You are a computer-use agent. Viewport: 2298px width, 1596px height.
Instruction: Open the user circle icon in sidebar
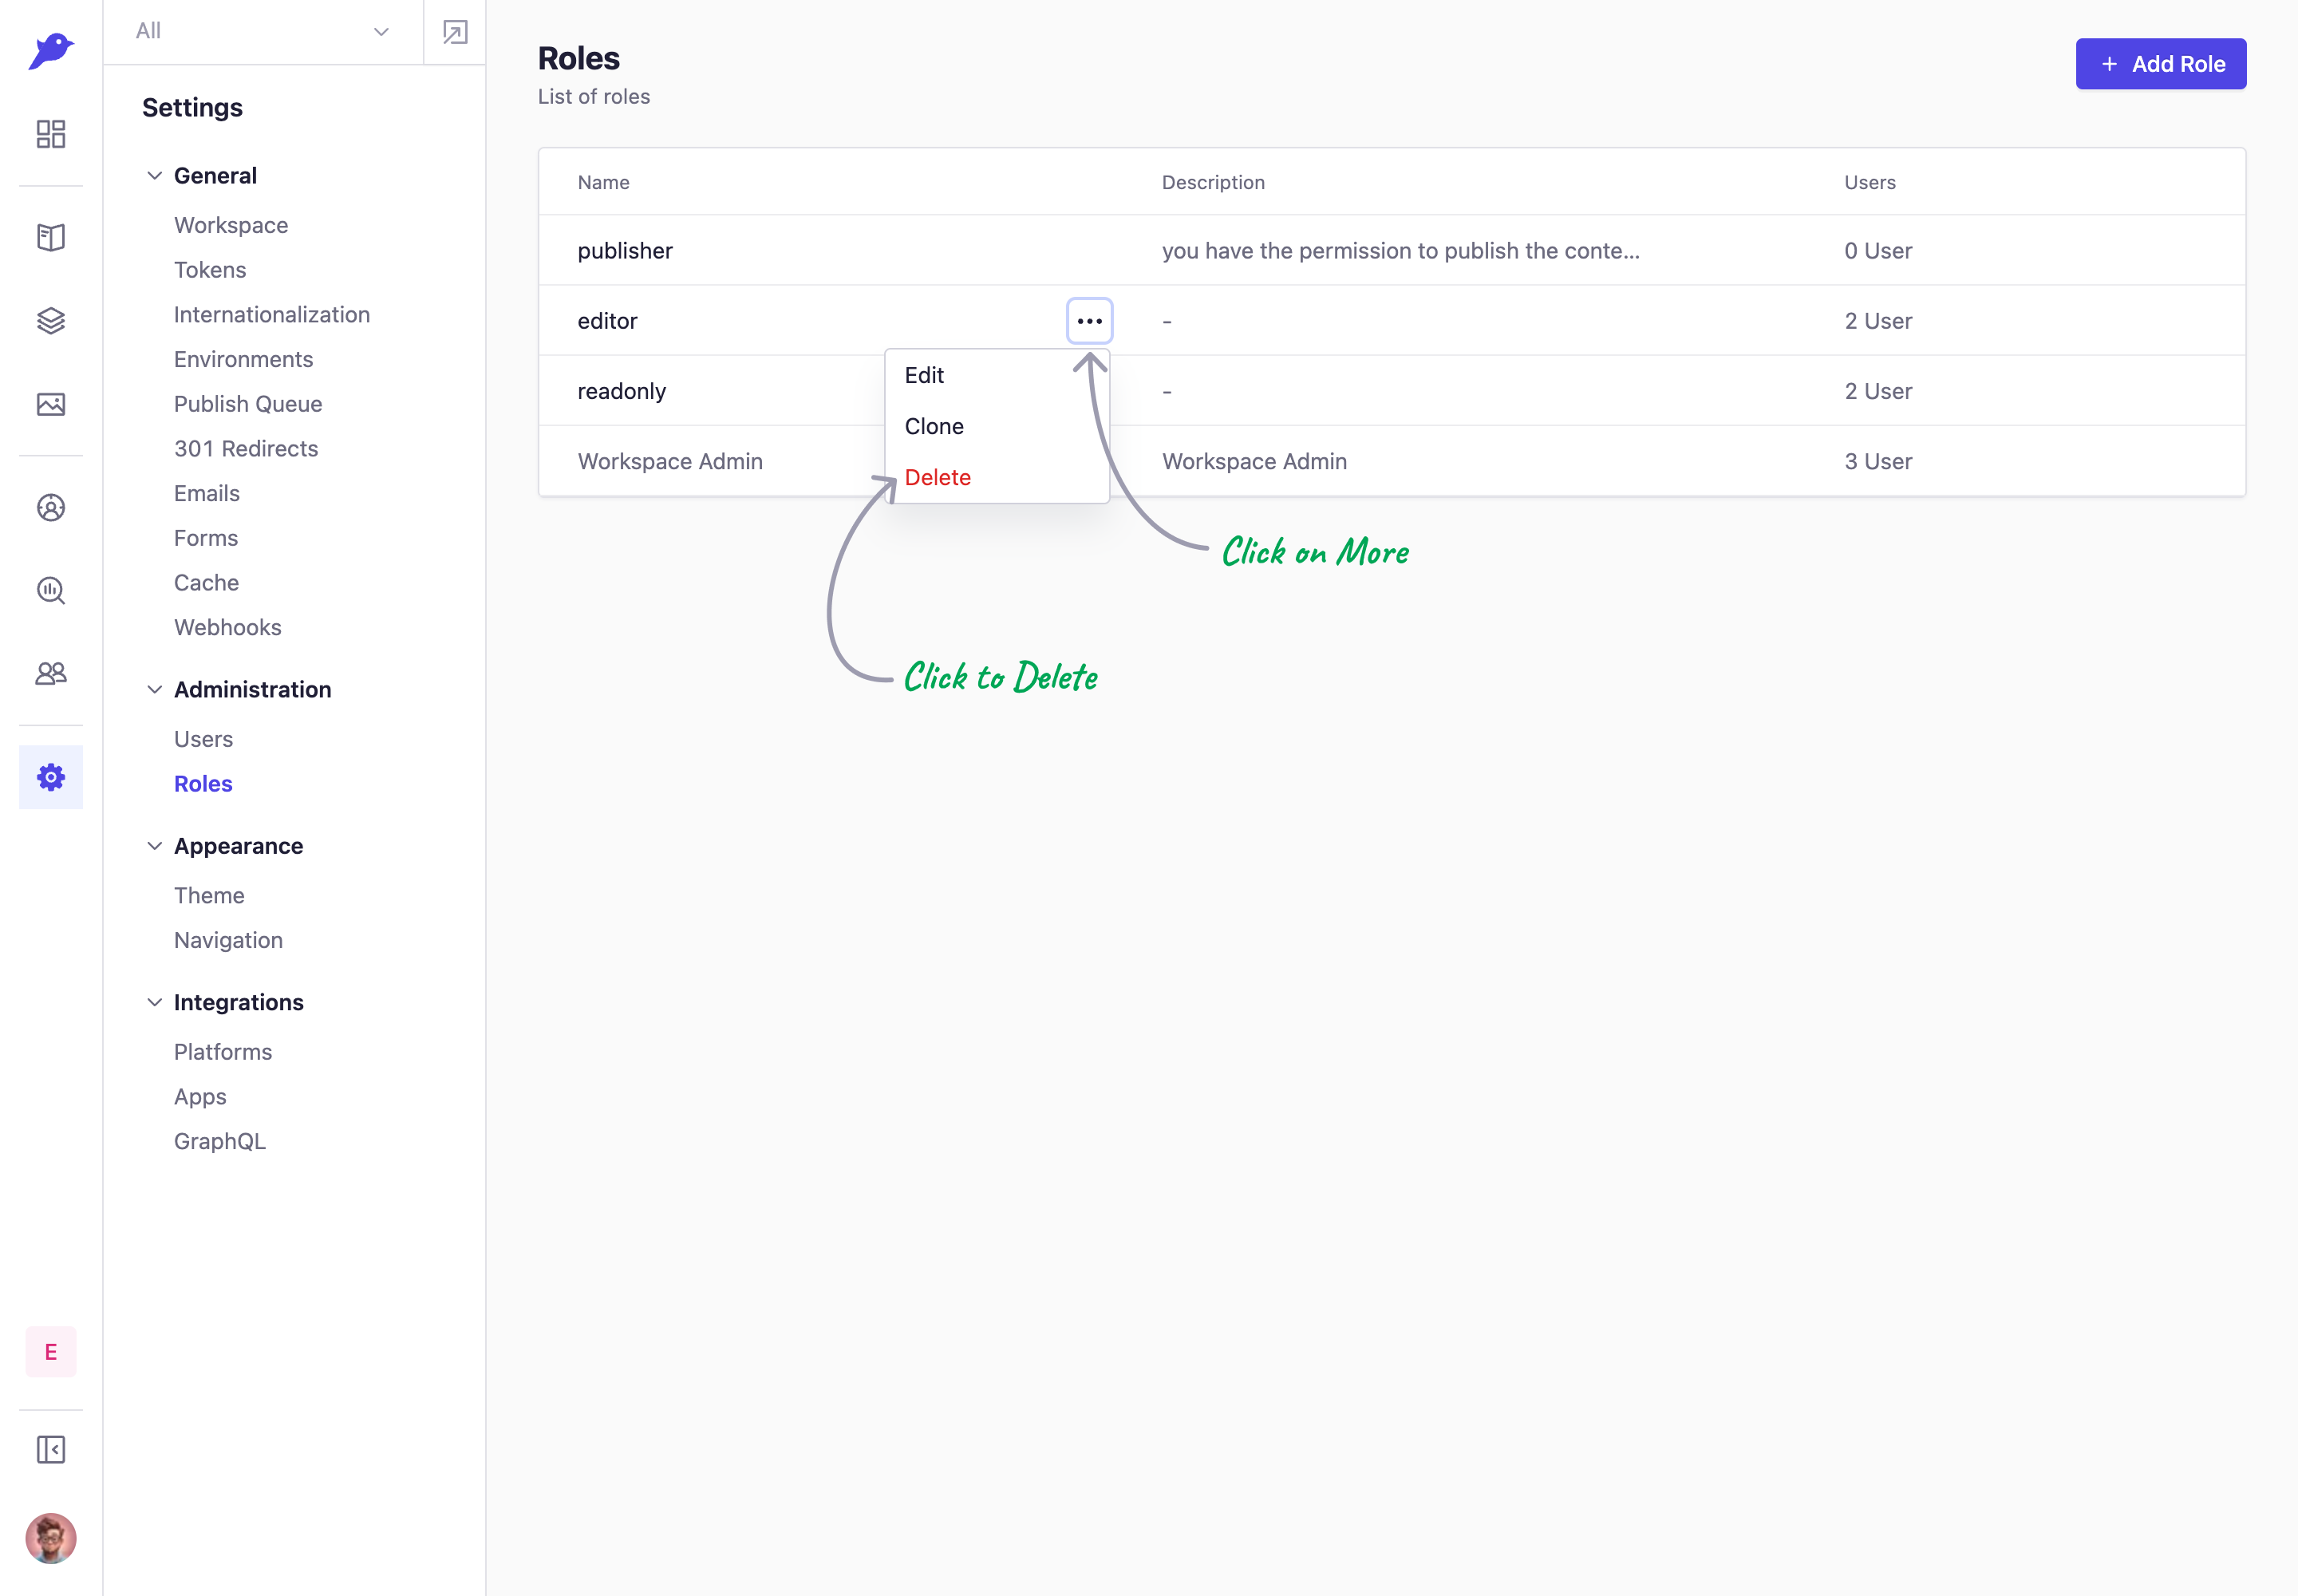click(x=51, y=508)
